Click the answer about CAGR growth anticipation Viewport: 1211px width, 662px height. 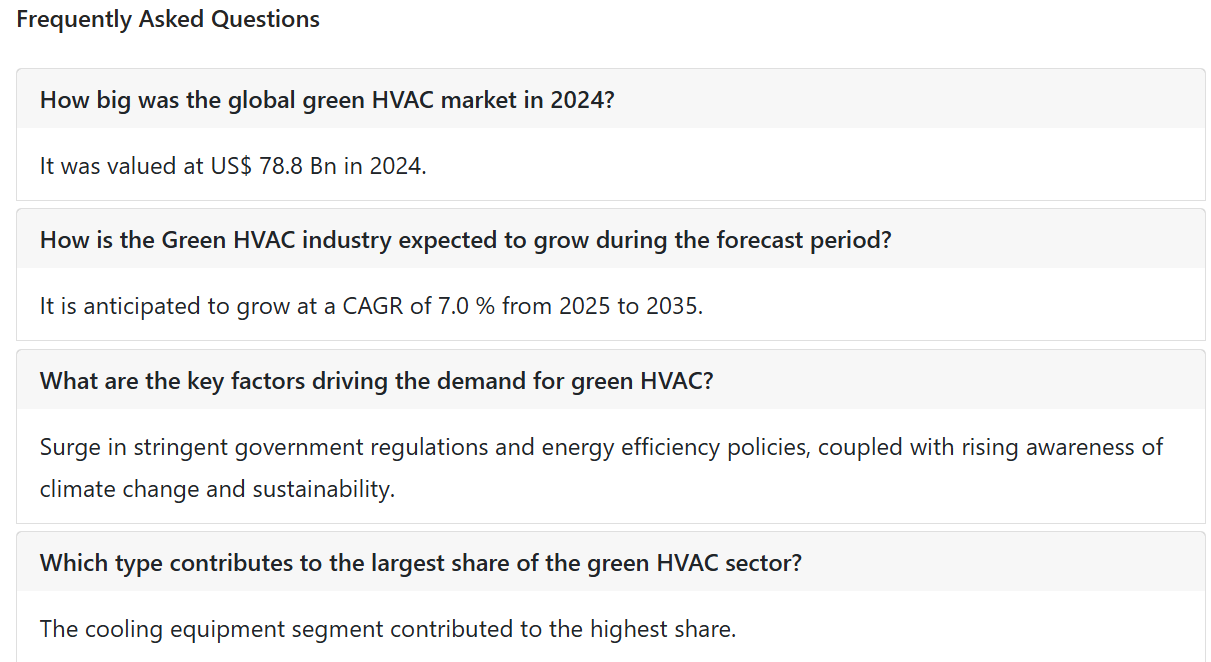(x=371, y=305)
